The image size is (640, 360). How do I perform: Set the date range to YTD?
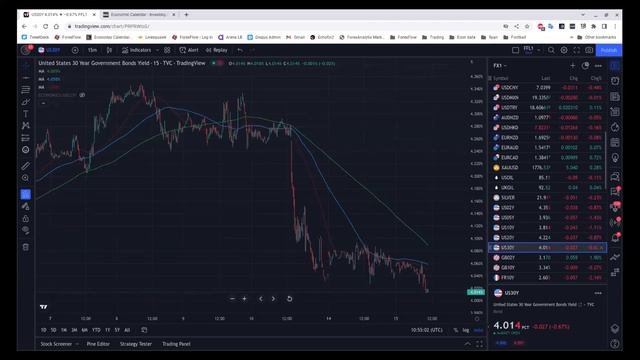(x=96, y=330)
